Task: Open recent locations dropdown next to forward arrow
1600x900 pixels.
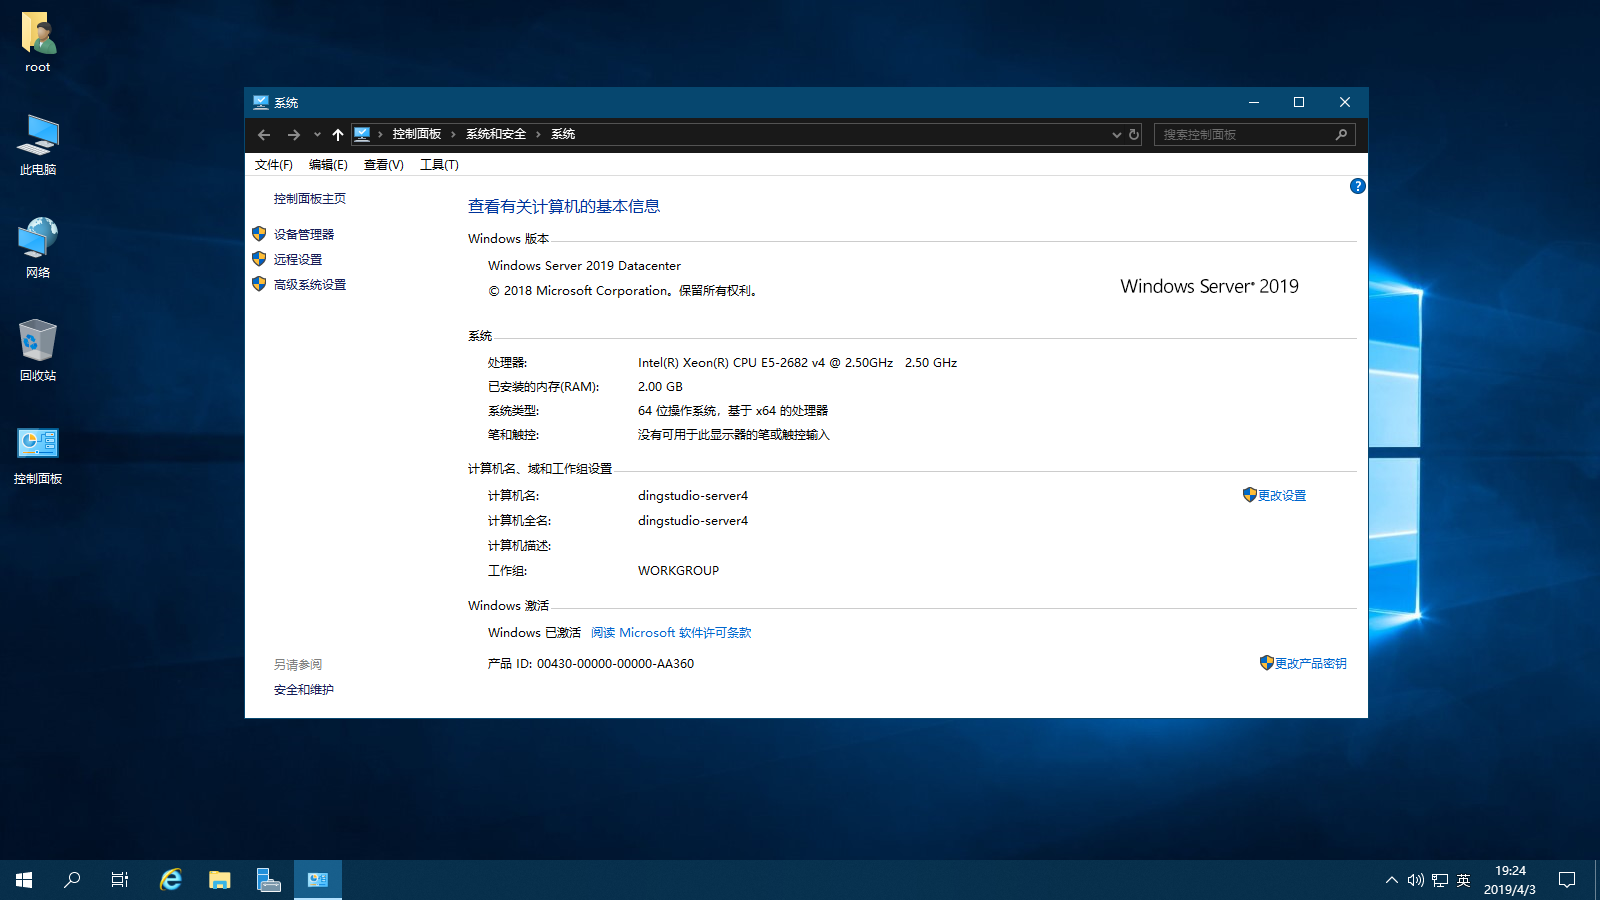Action: [317, 134]
